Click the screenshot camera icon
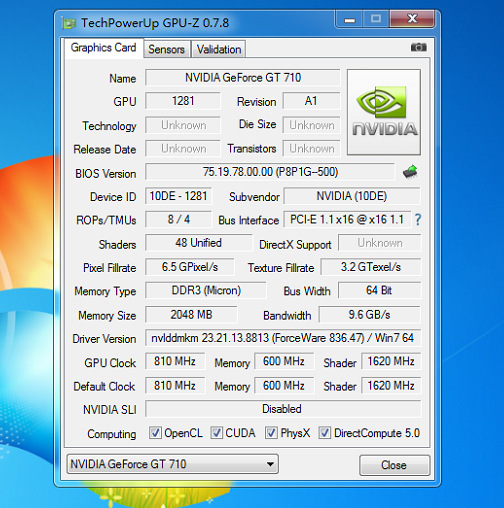 419,47
